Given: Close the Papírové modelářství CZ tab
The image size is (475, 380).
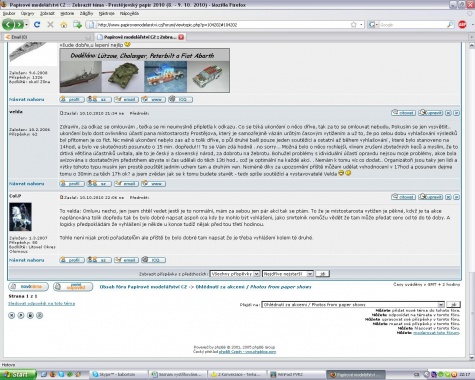Looking at the screenshot, I should 181,37.
